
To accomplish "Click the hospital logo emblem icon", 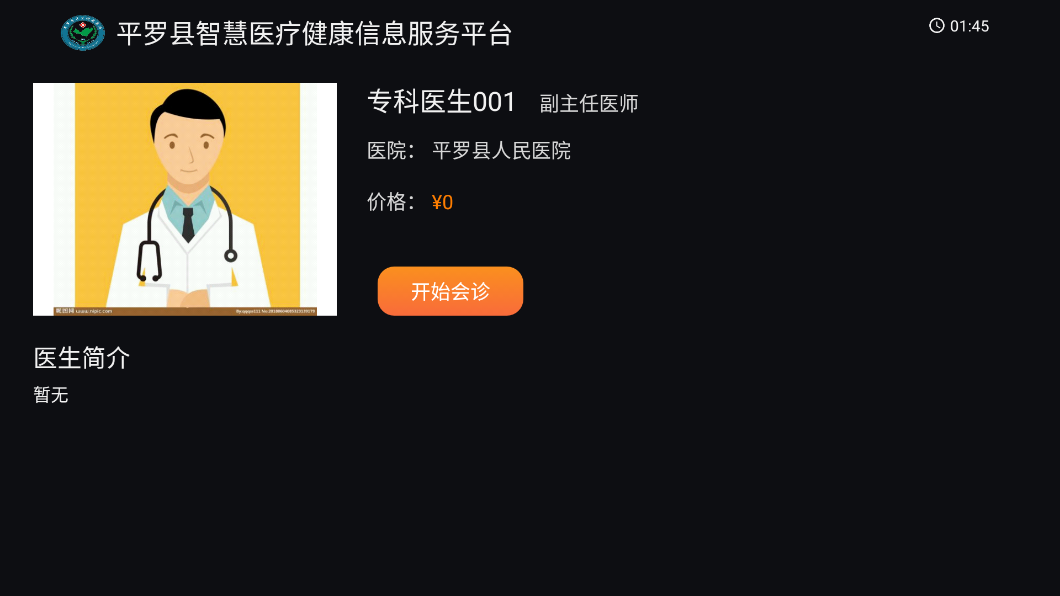I will click(x=82, y=33).
